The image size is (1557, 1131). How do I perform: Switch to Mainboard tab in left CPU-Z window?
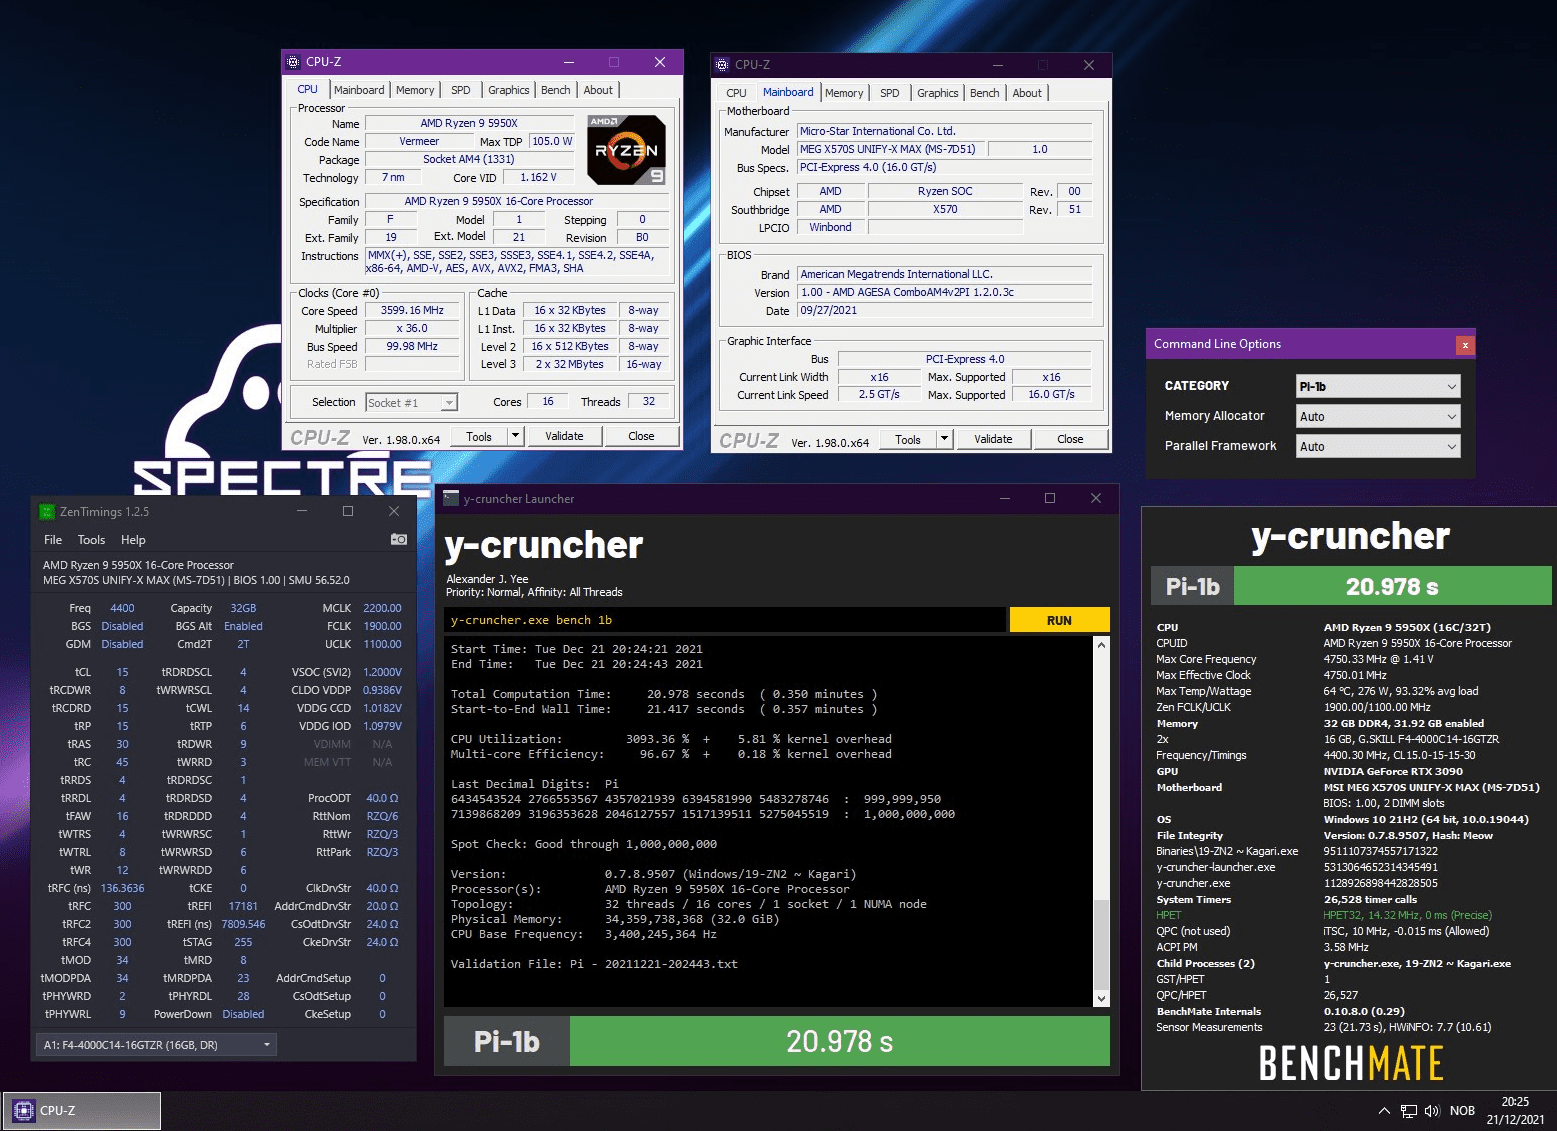pyautogui.click(x=359, y=90)
